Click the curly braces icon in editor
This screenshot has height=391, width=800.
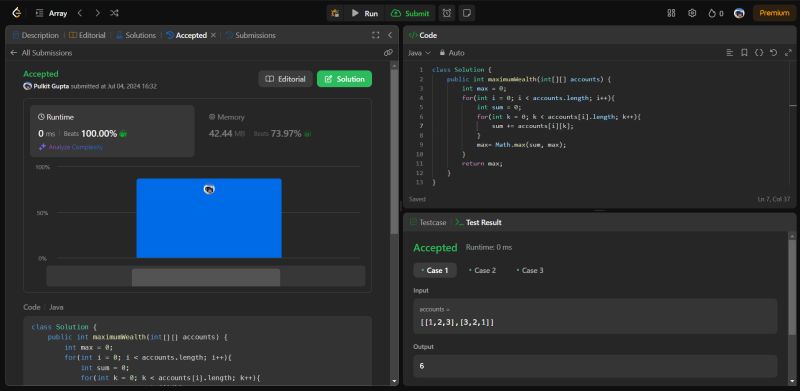click(759, 53)
